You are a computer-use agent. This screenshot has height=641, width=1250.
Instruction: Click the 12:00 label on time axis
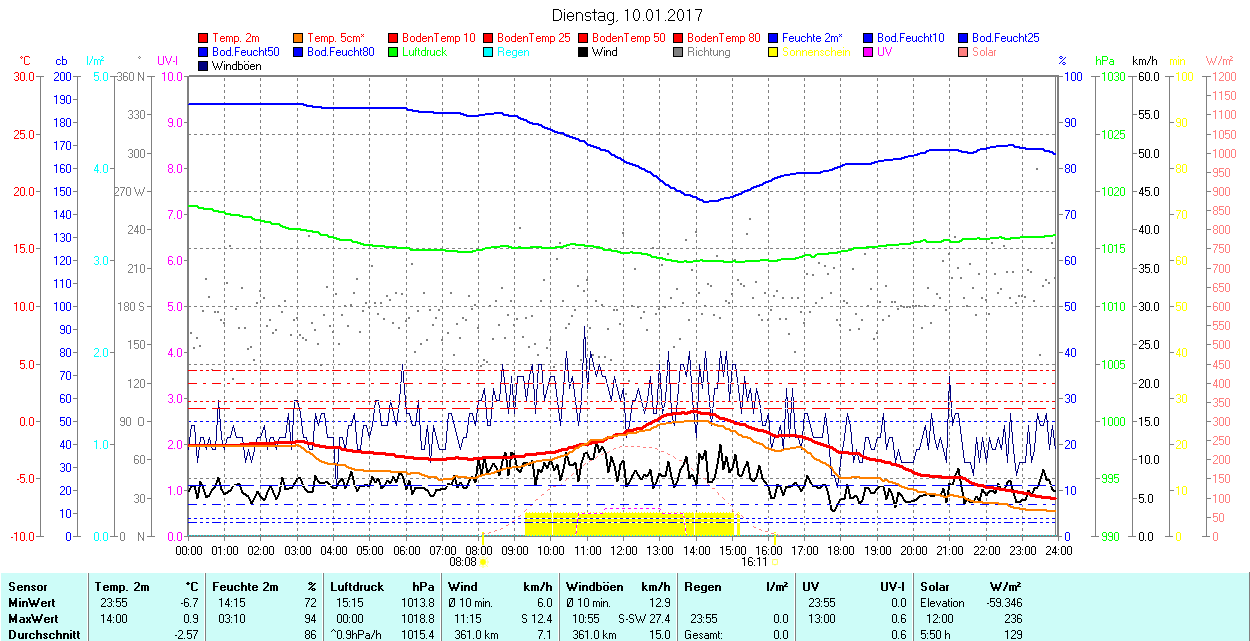624,550
